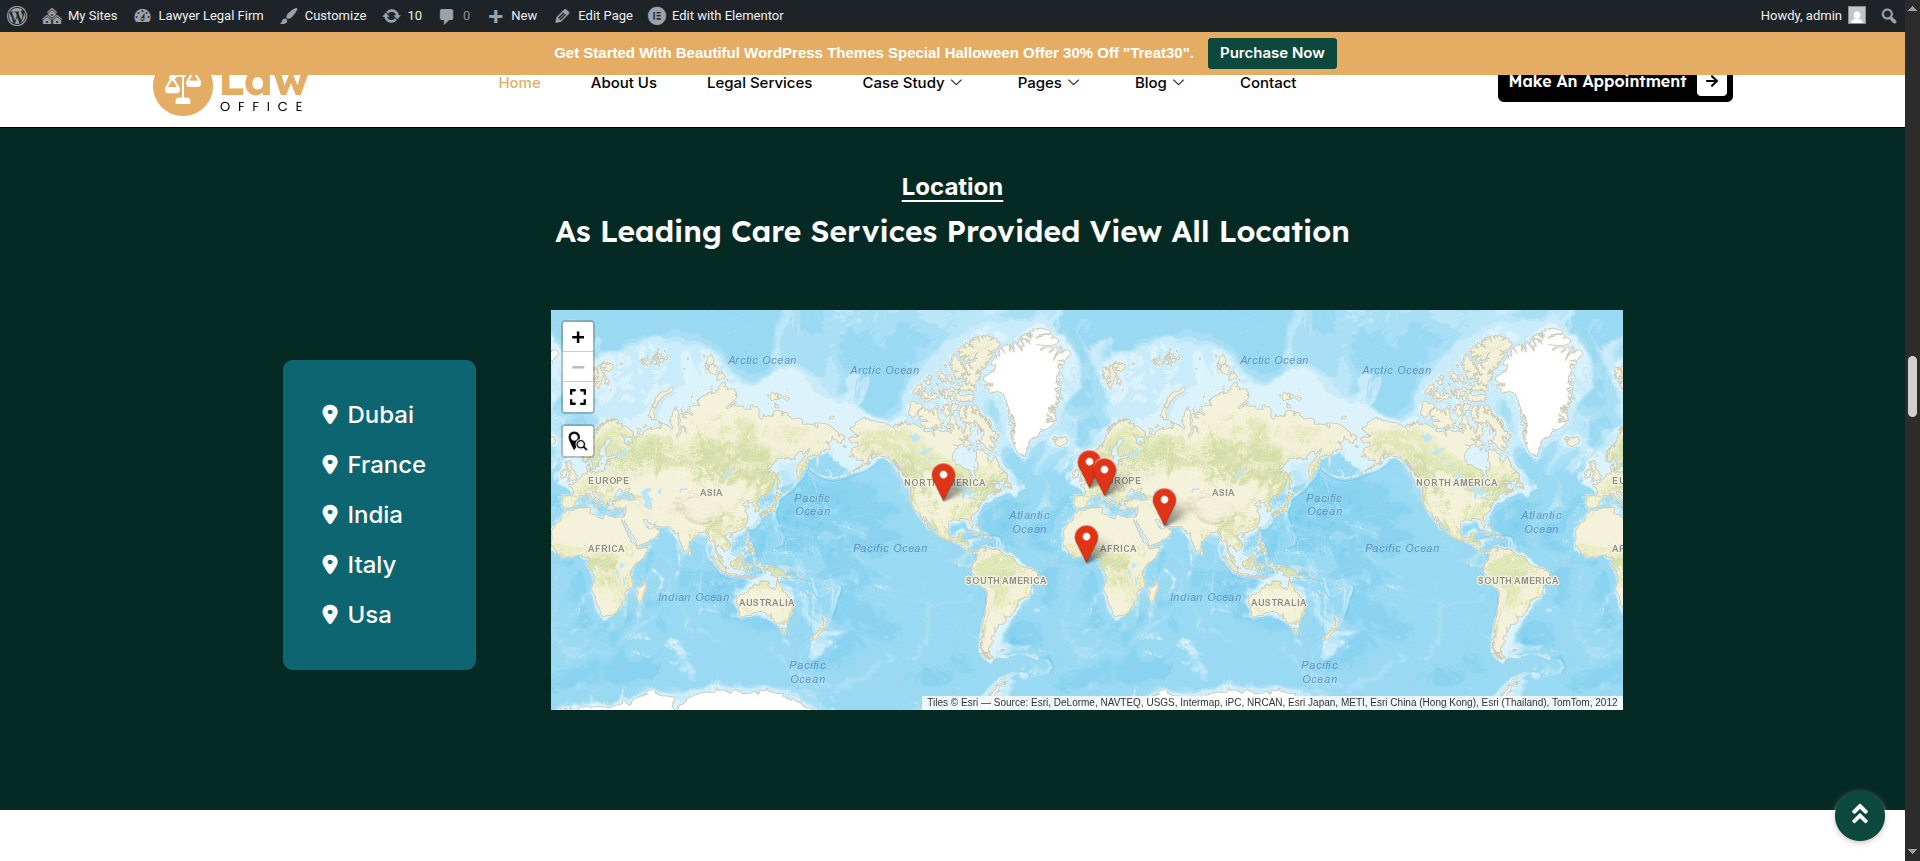The image size is (1920, 861).
Task: Open the Blog dropdown menu
Action: click(x=1159, y=83)
